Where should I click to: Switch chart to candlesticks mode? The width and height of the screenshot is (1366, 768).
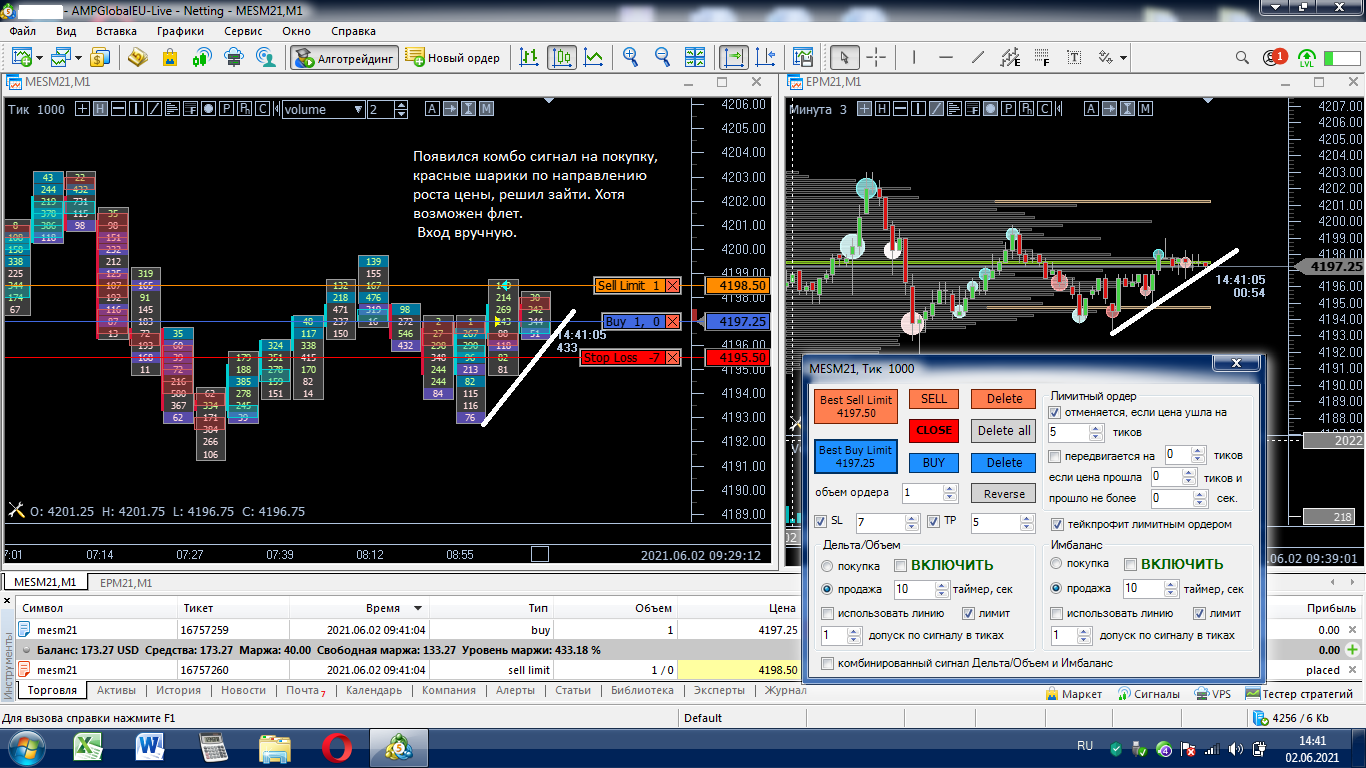(562, 57)
